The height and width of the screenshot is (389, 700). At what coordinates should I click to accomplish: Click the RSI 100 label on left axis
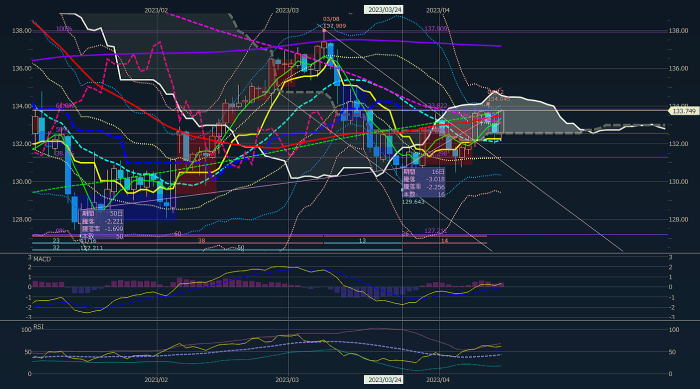pyautogui.click(x=26, y=330)
